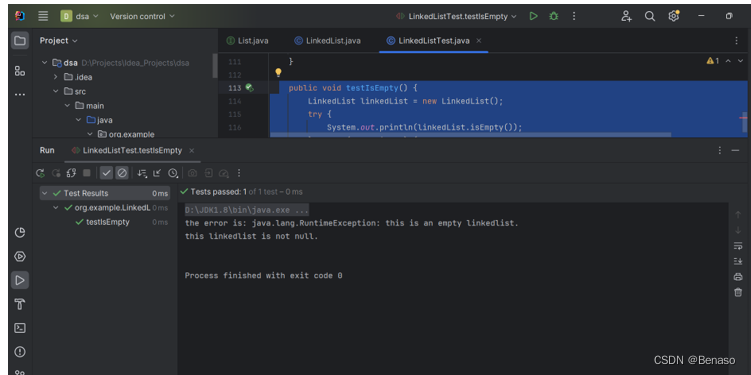Switch to the LinkedList.java tab
The image size is (751, 375).
click(328, 41)
